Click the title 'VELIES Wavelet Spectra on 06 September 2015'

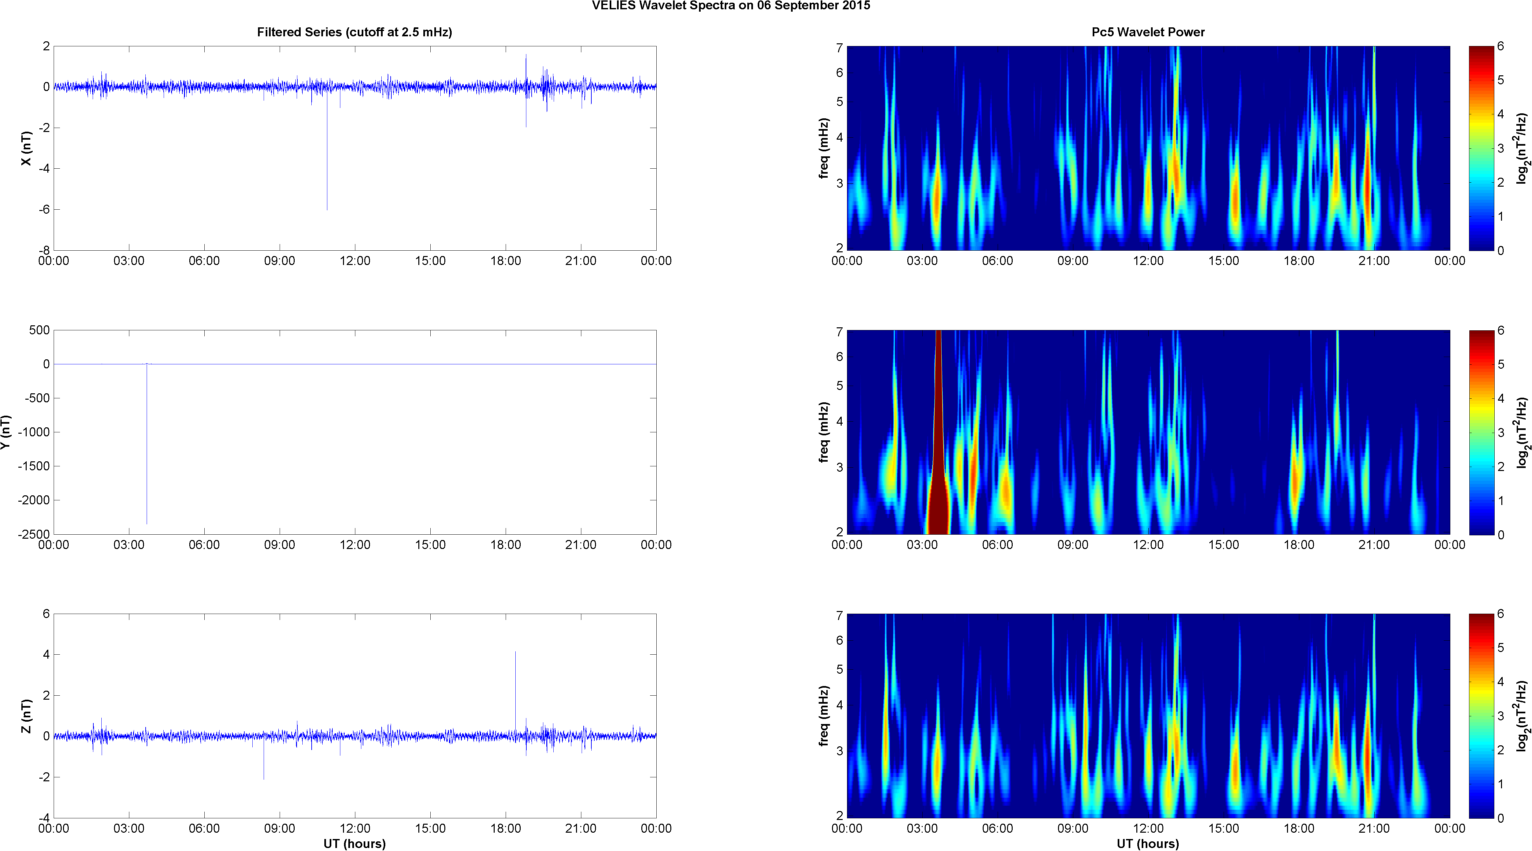[731, 6]
